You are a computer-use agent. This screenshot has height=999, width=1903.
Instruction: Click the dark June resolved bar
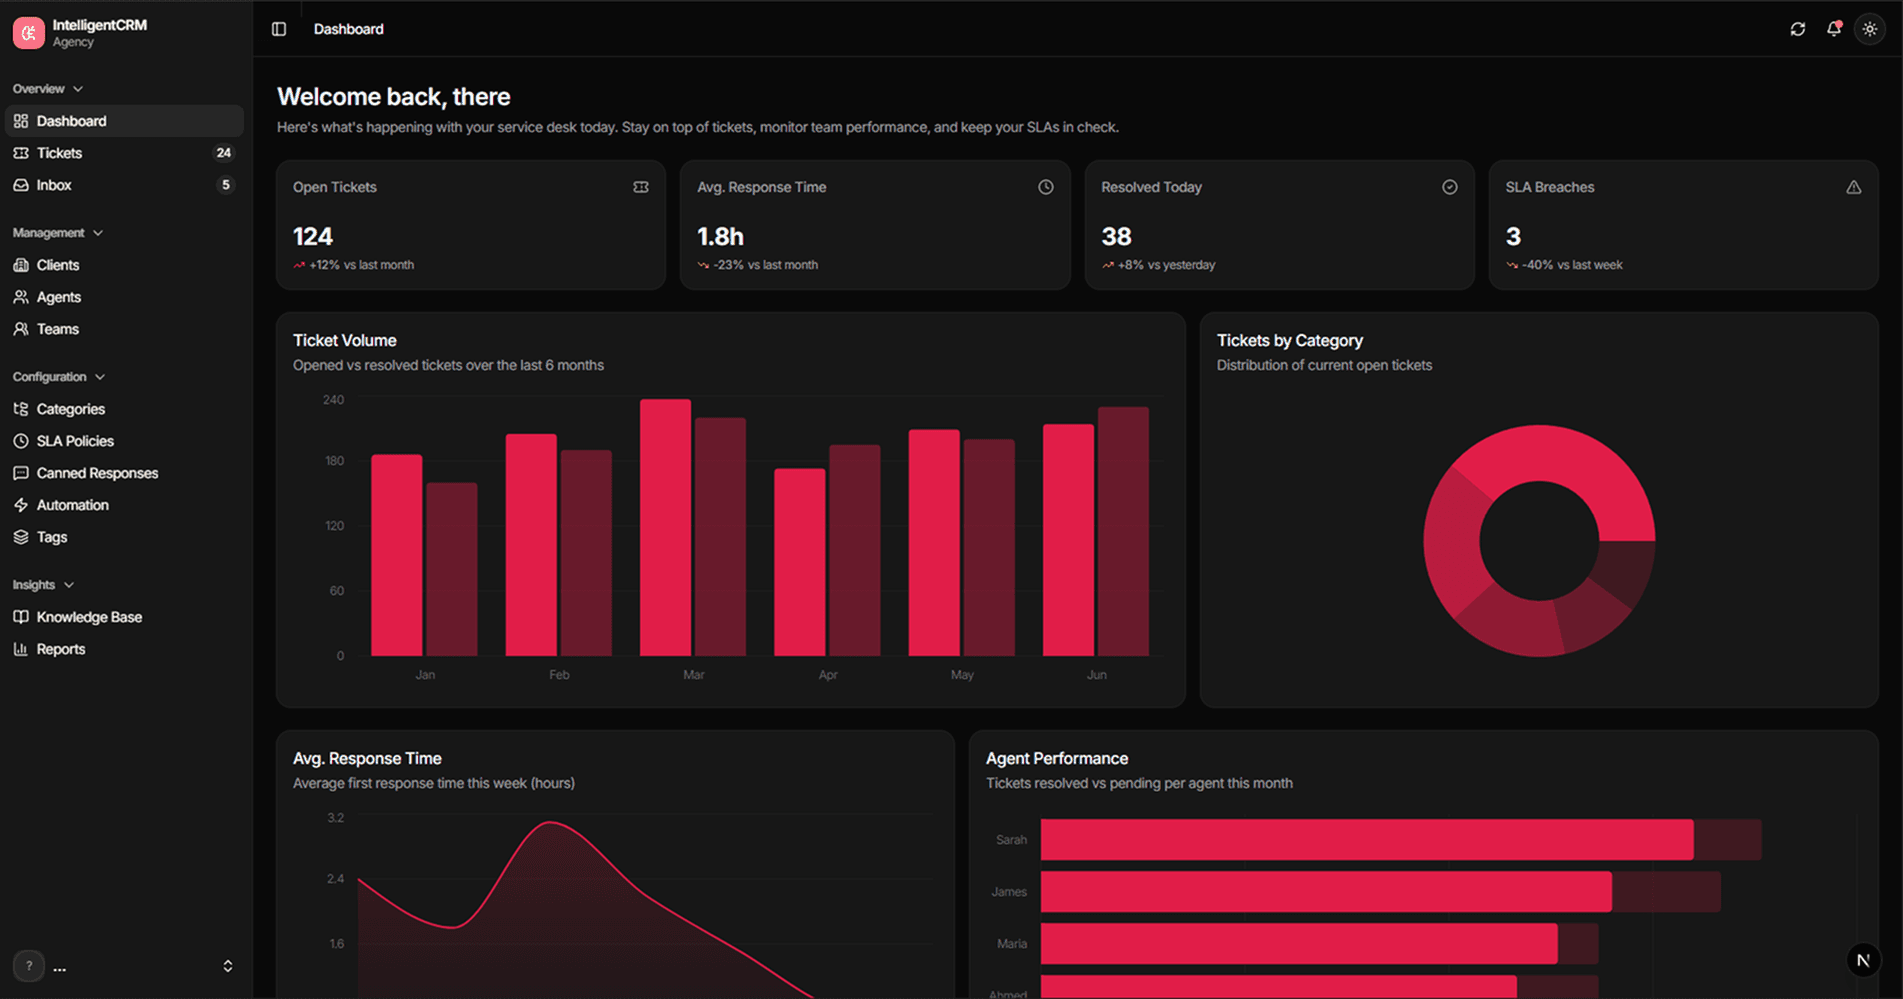1123,531
